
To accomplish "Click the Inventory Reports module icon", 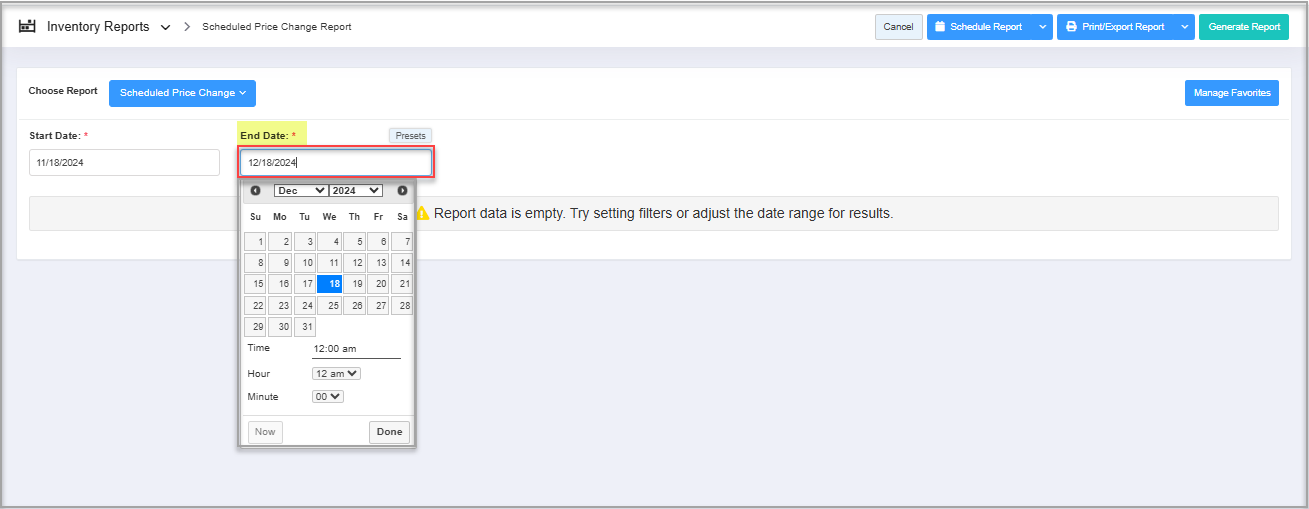I will point(28,26).
